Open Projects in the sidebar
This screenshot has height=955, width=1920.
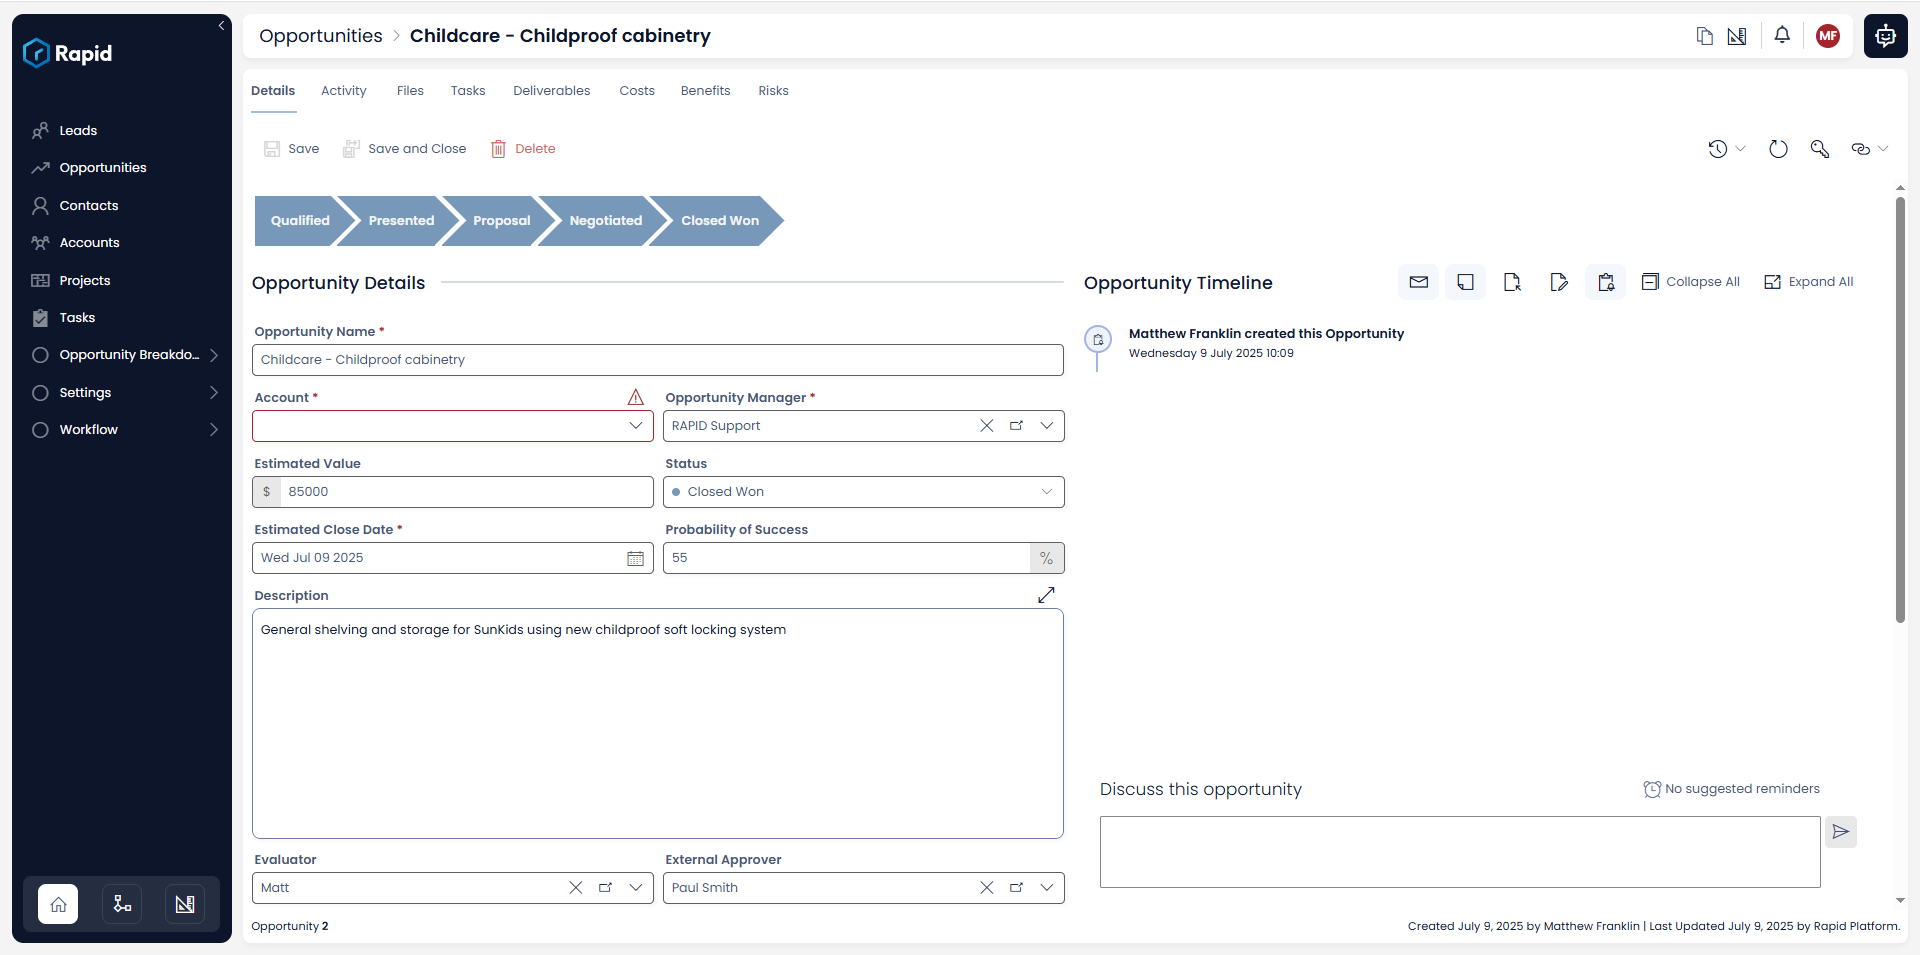(x=84, y=280)
